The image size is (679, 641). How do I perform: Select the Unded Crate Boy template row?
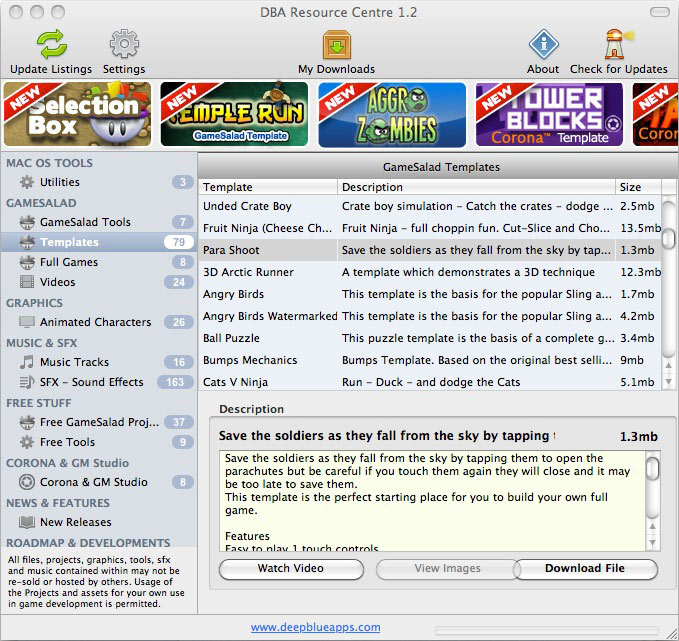pyautogui.click(x=430, y=206)
